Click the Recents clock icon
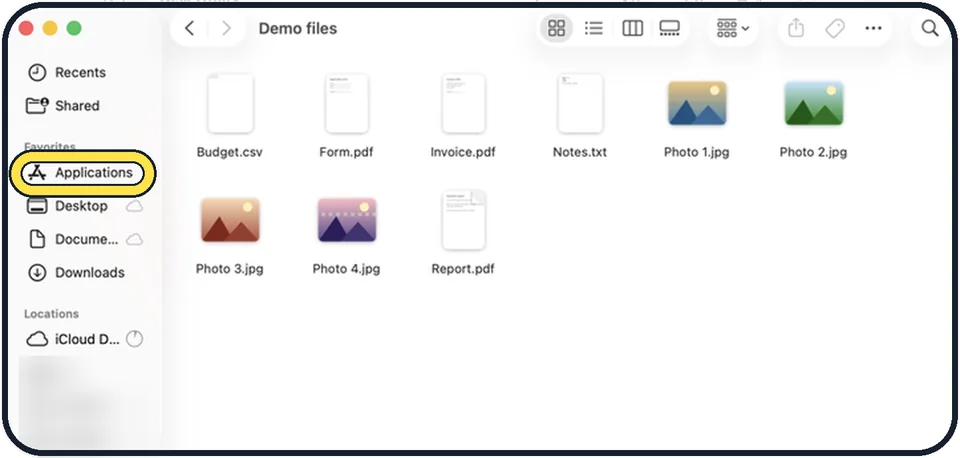 click(37, 72)
